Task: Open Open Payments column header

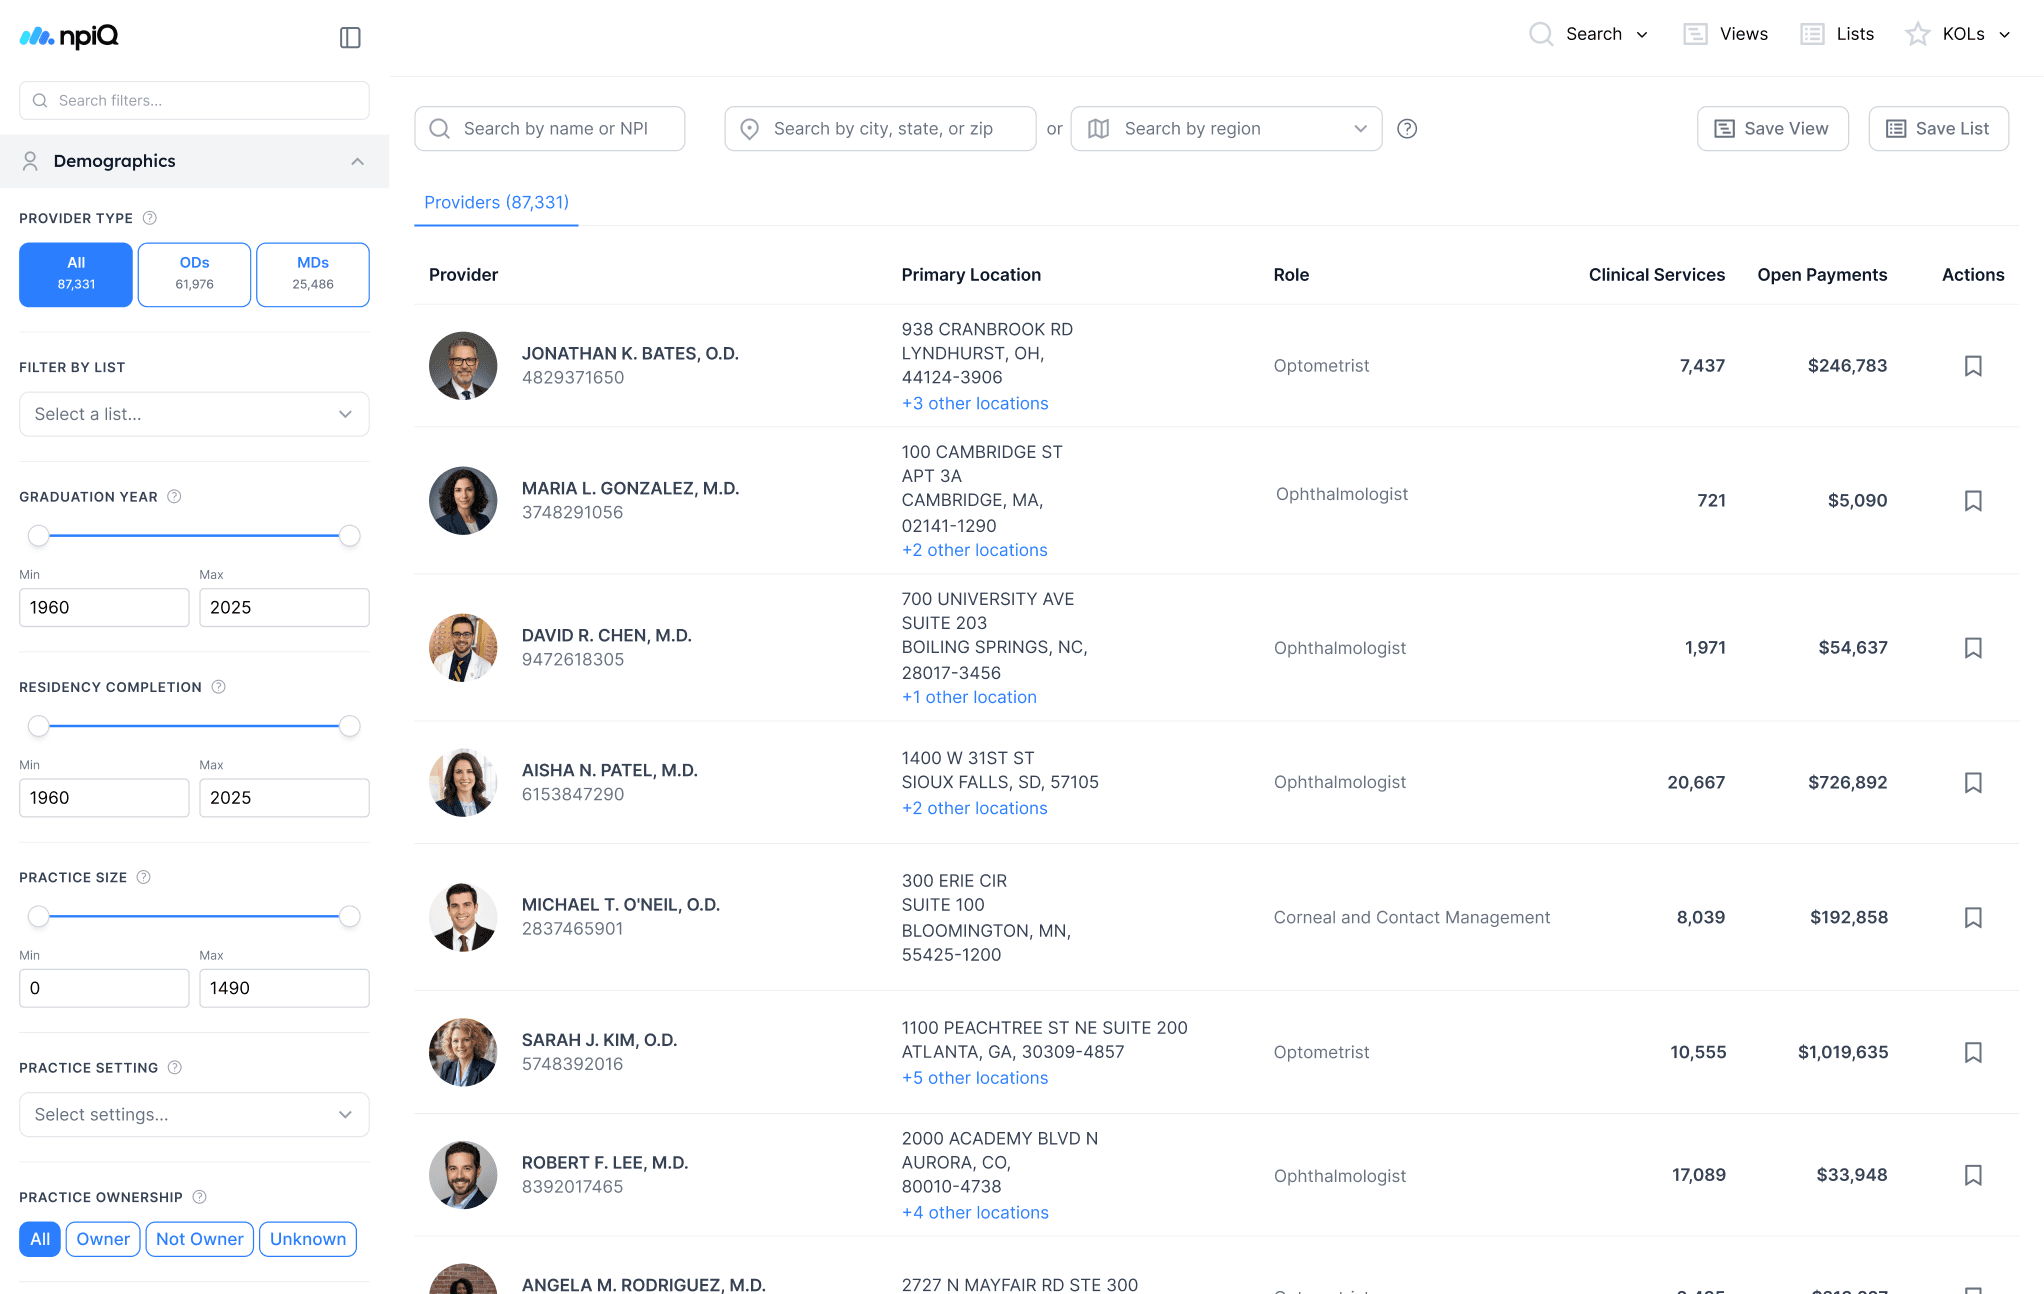Action: pos(1822,275)
